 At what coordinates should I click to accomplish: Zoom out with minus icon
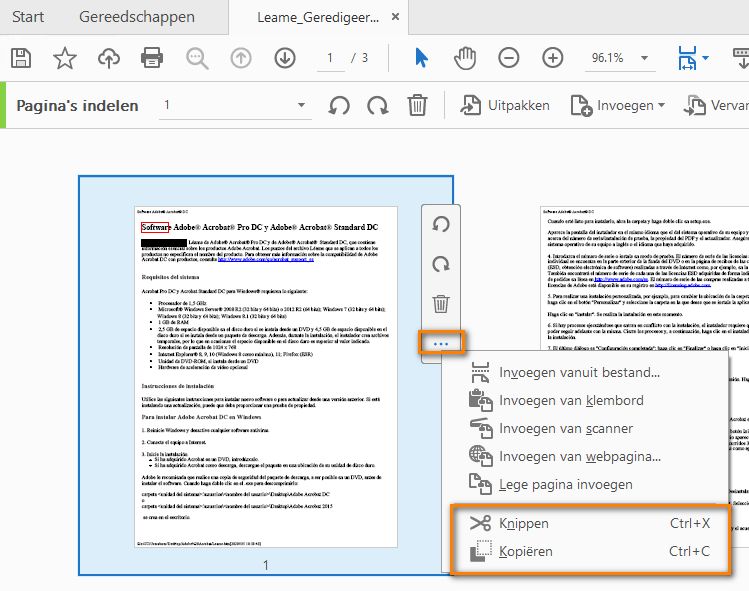(x=509, y=58)
